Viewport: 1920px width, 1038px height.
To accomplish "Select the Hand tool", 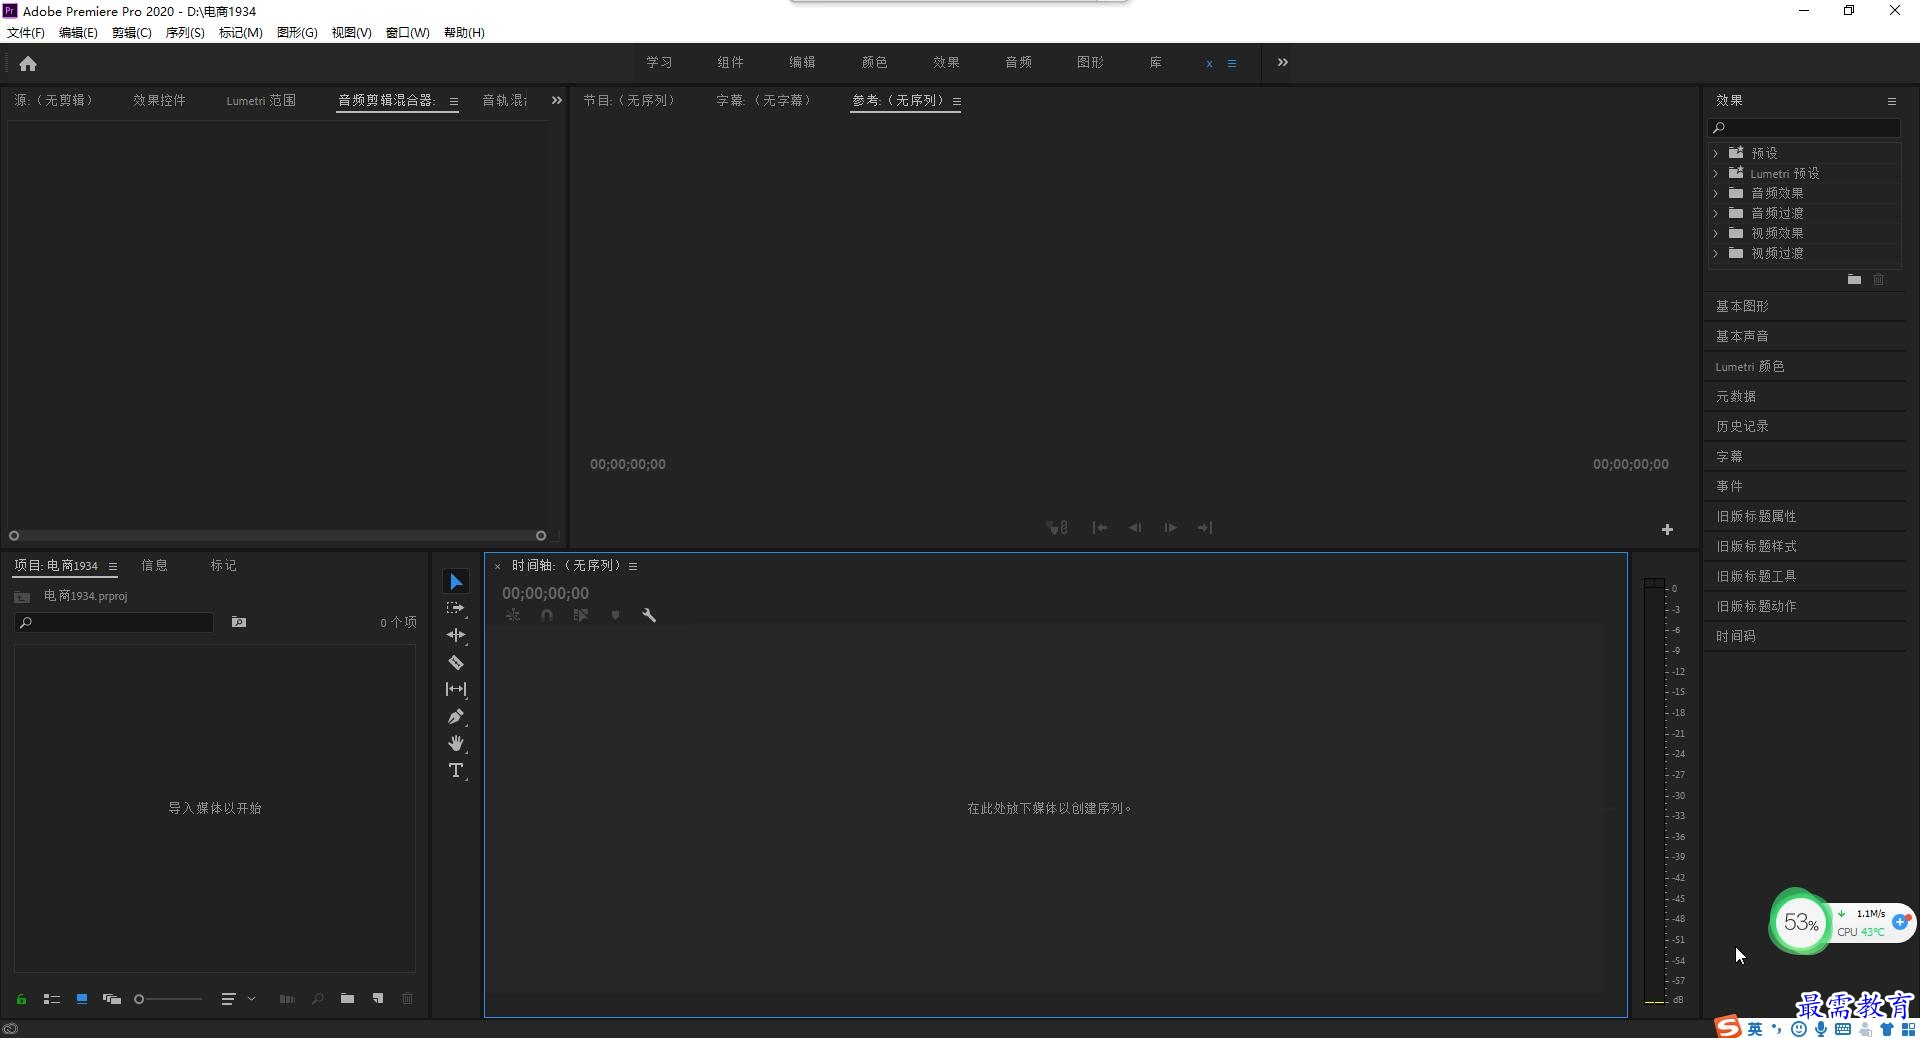I will pyautogui.click(x=456, y=743).
